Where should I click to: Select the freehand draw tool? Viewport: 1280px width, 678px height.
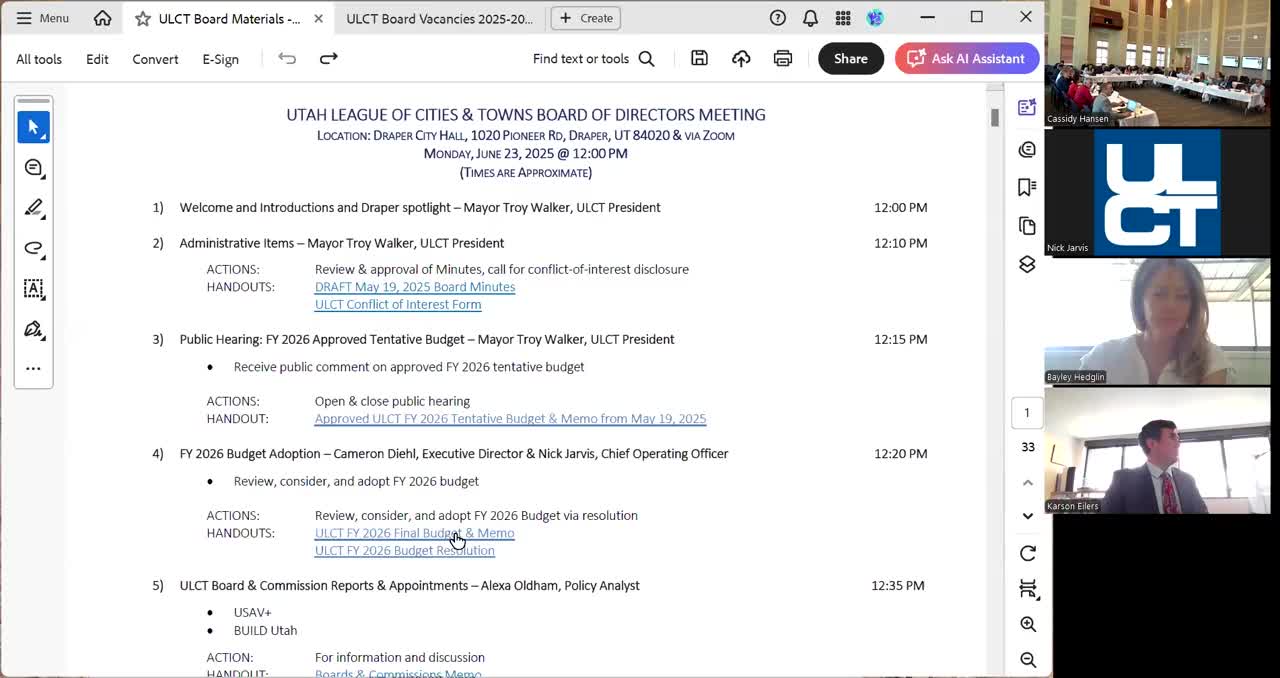pos(33,248)
